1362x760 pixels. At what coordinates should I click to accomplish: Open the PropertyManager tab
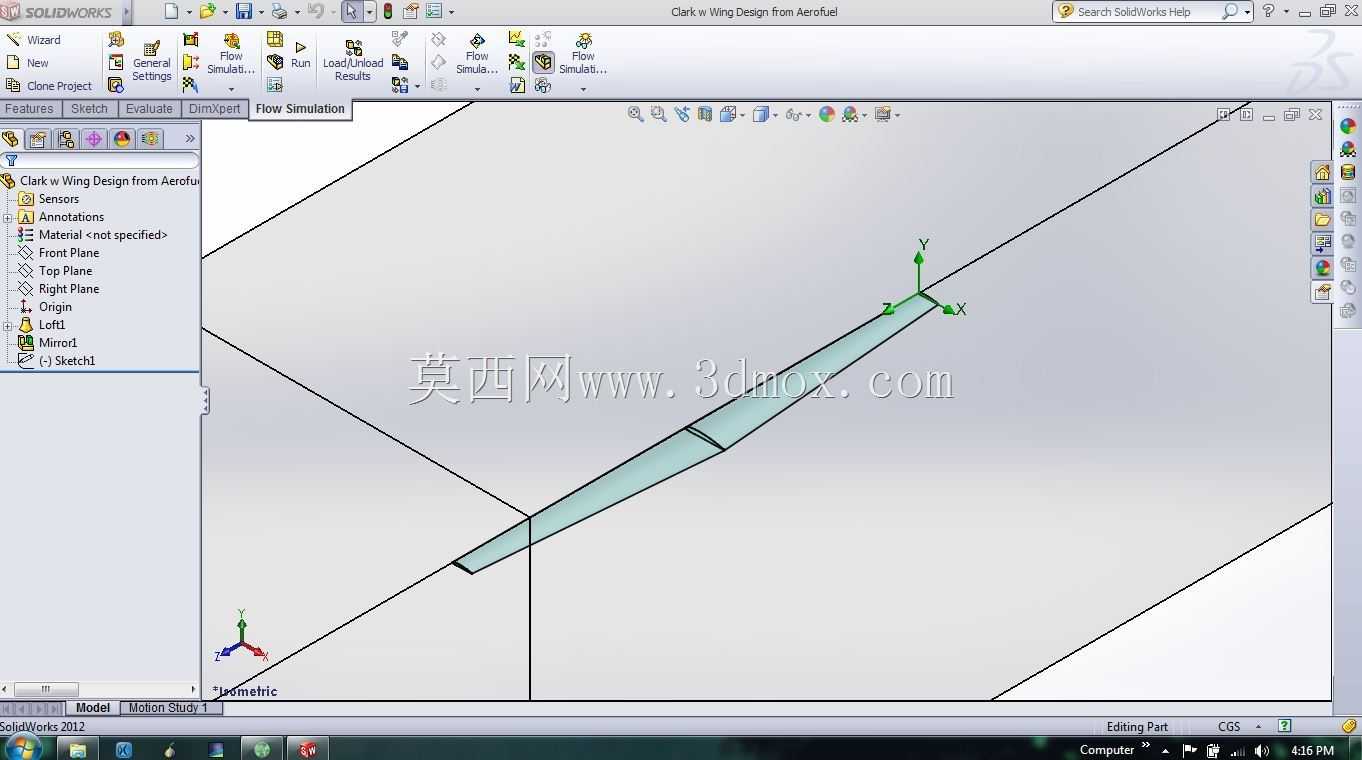coord(38,139)
